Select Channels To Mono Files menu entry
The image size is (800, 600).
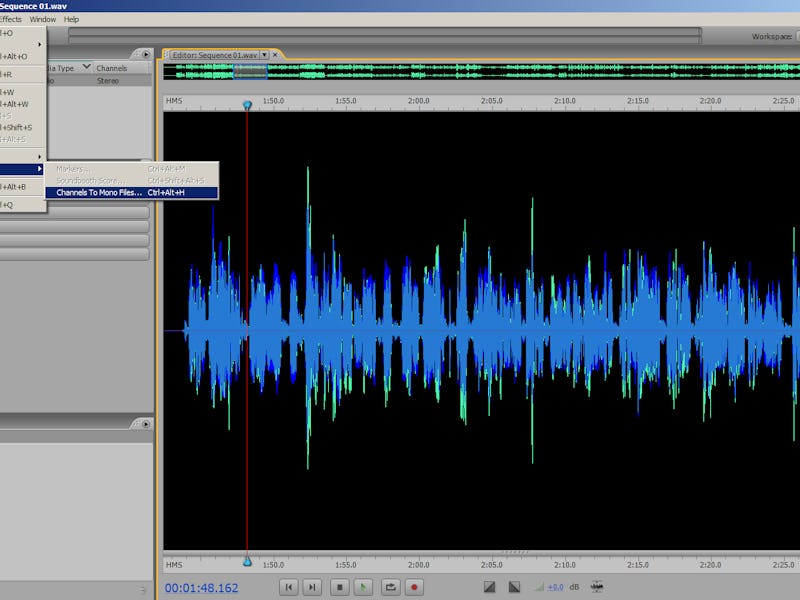pos(99,192)
